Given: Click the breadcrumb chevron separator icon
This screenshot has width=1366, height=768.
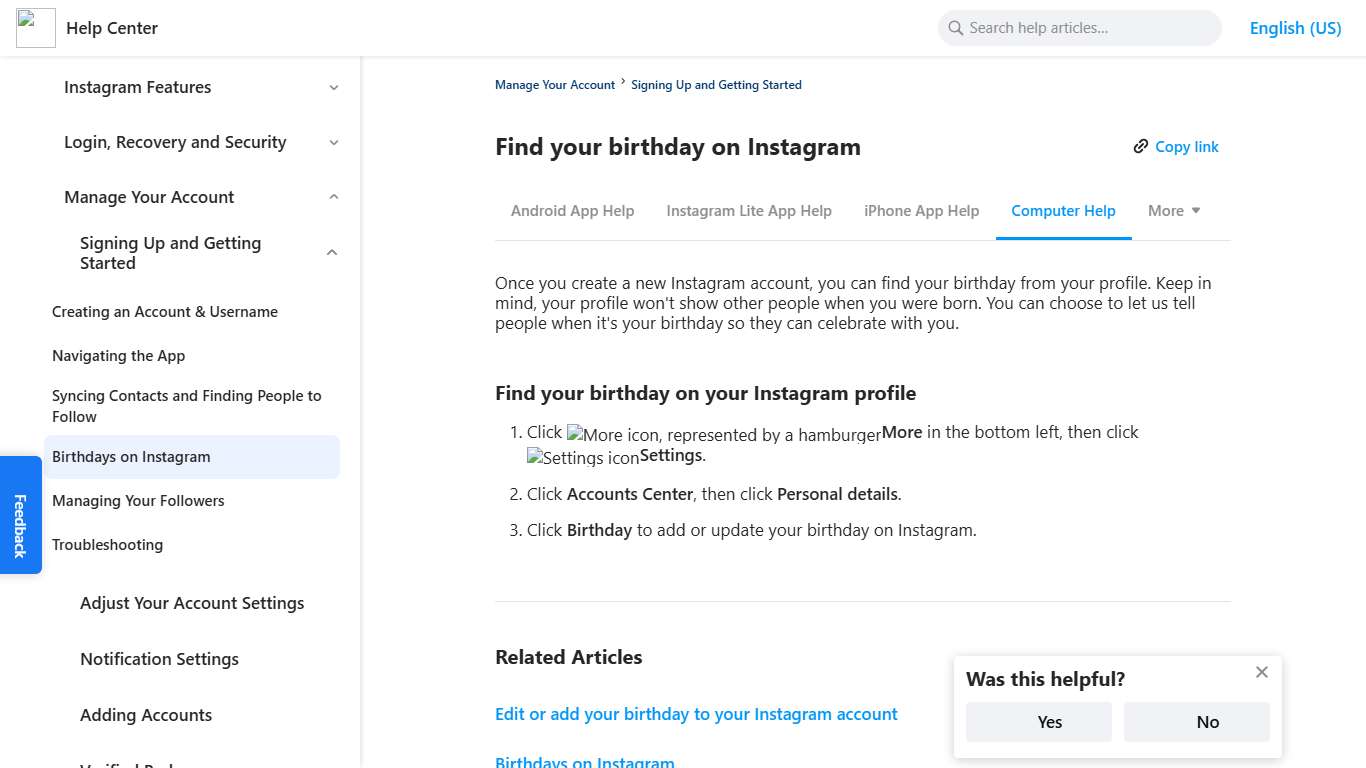Looking at the screenshot, I should click(x=623, y=84).
